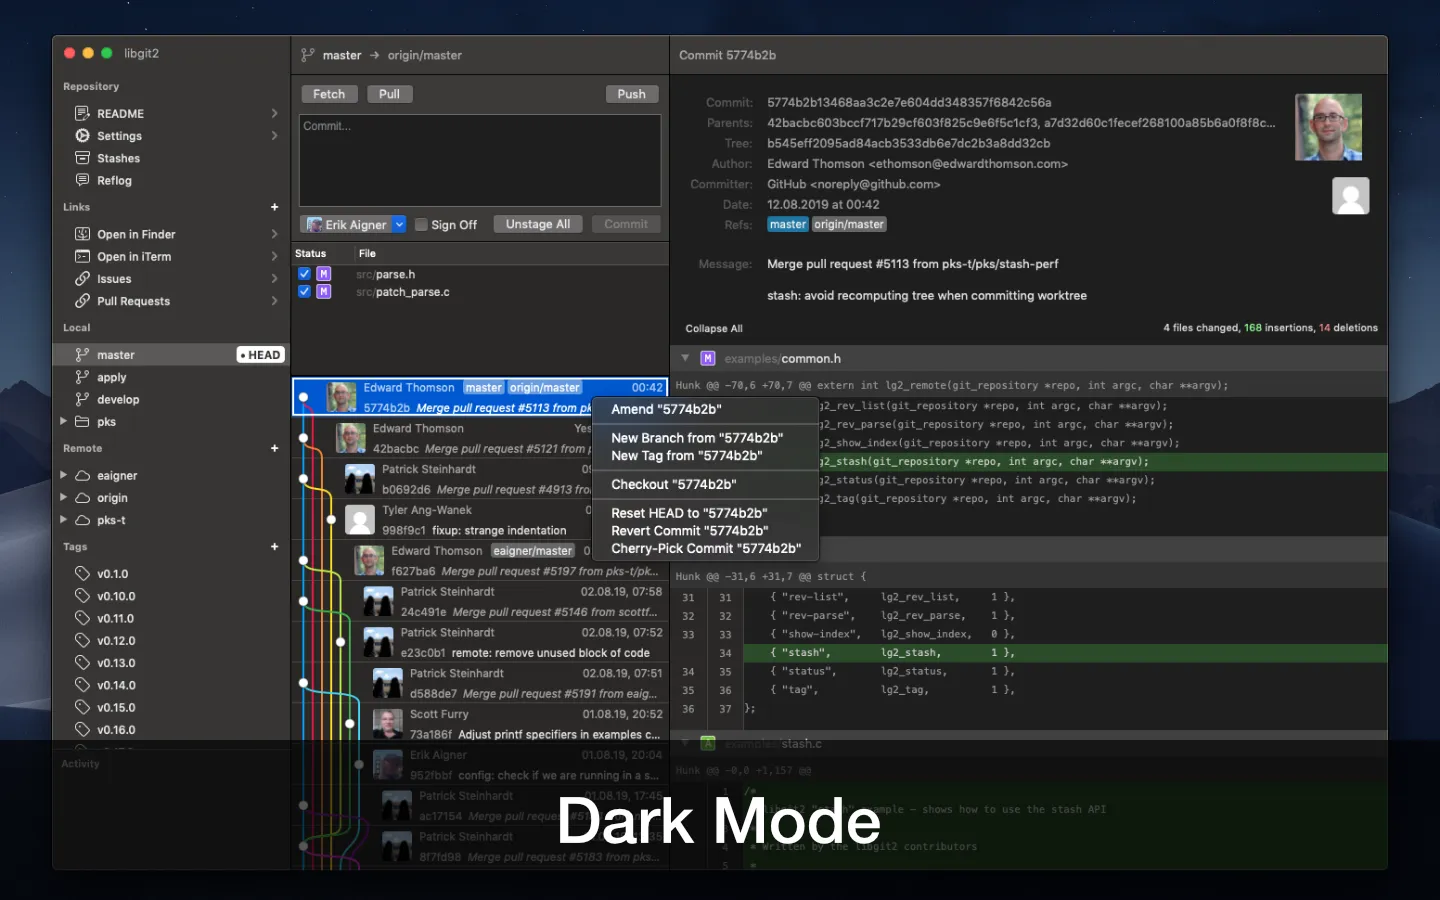Open the repository in Finder
The width and height of the screenshot is (1440, 900).
point(136,233)
